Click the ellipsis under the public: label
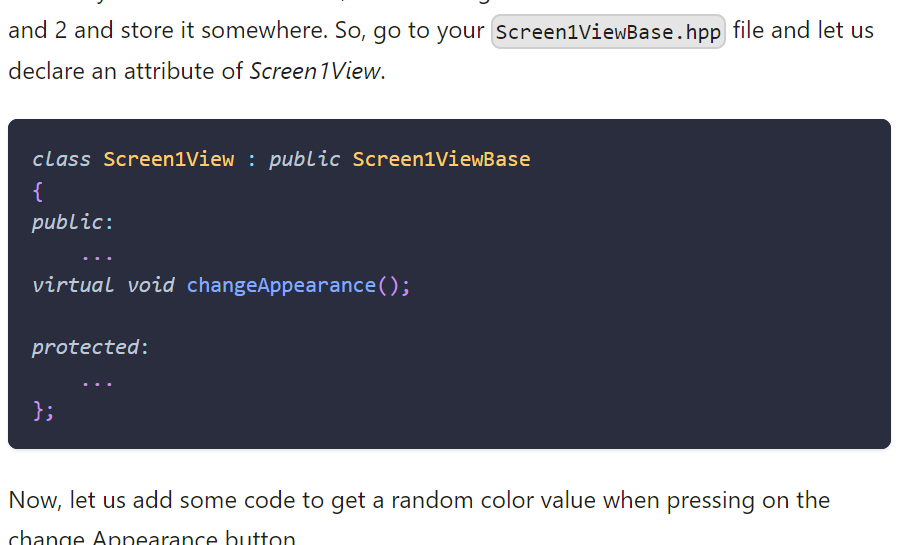 click(x=97, y=258)
